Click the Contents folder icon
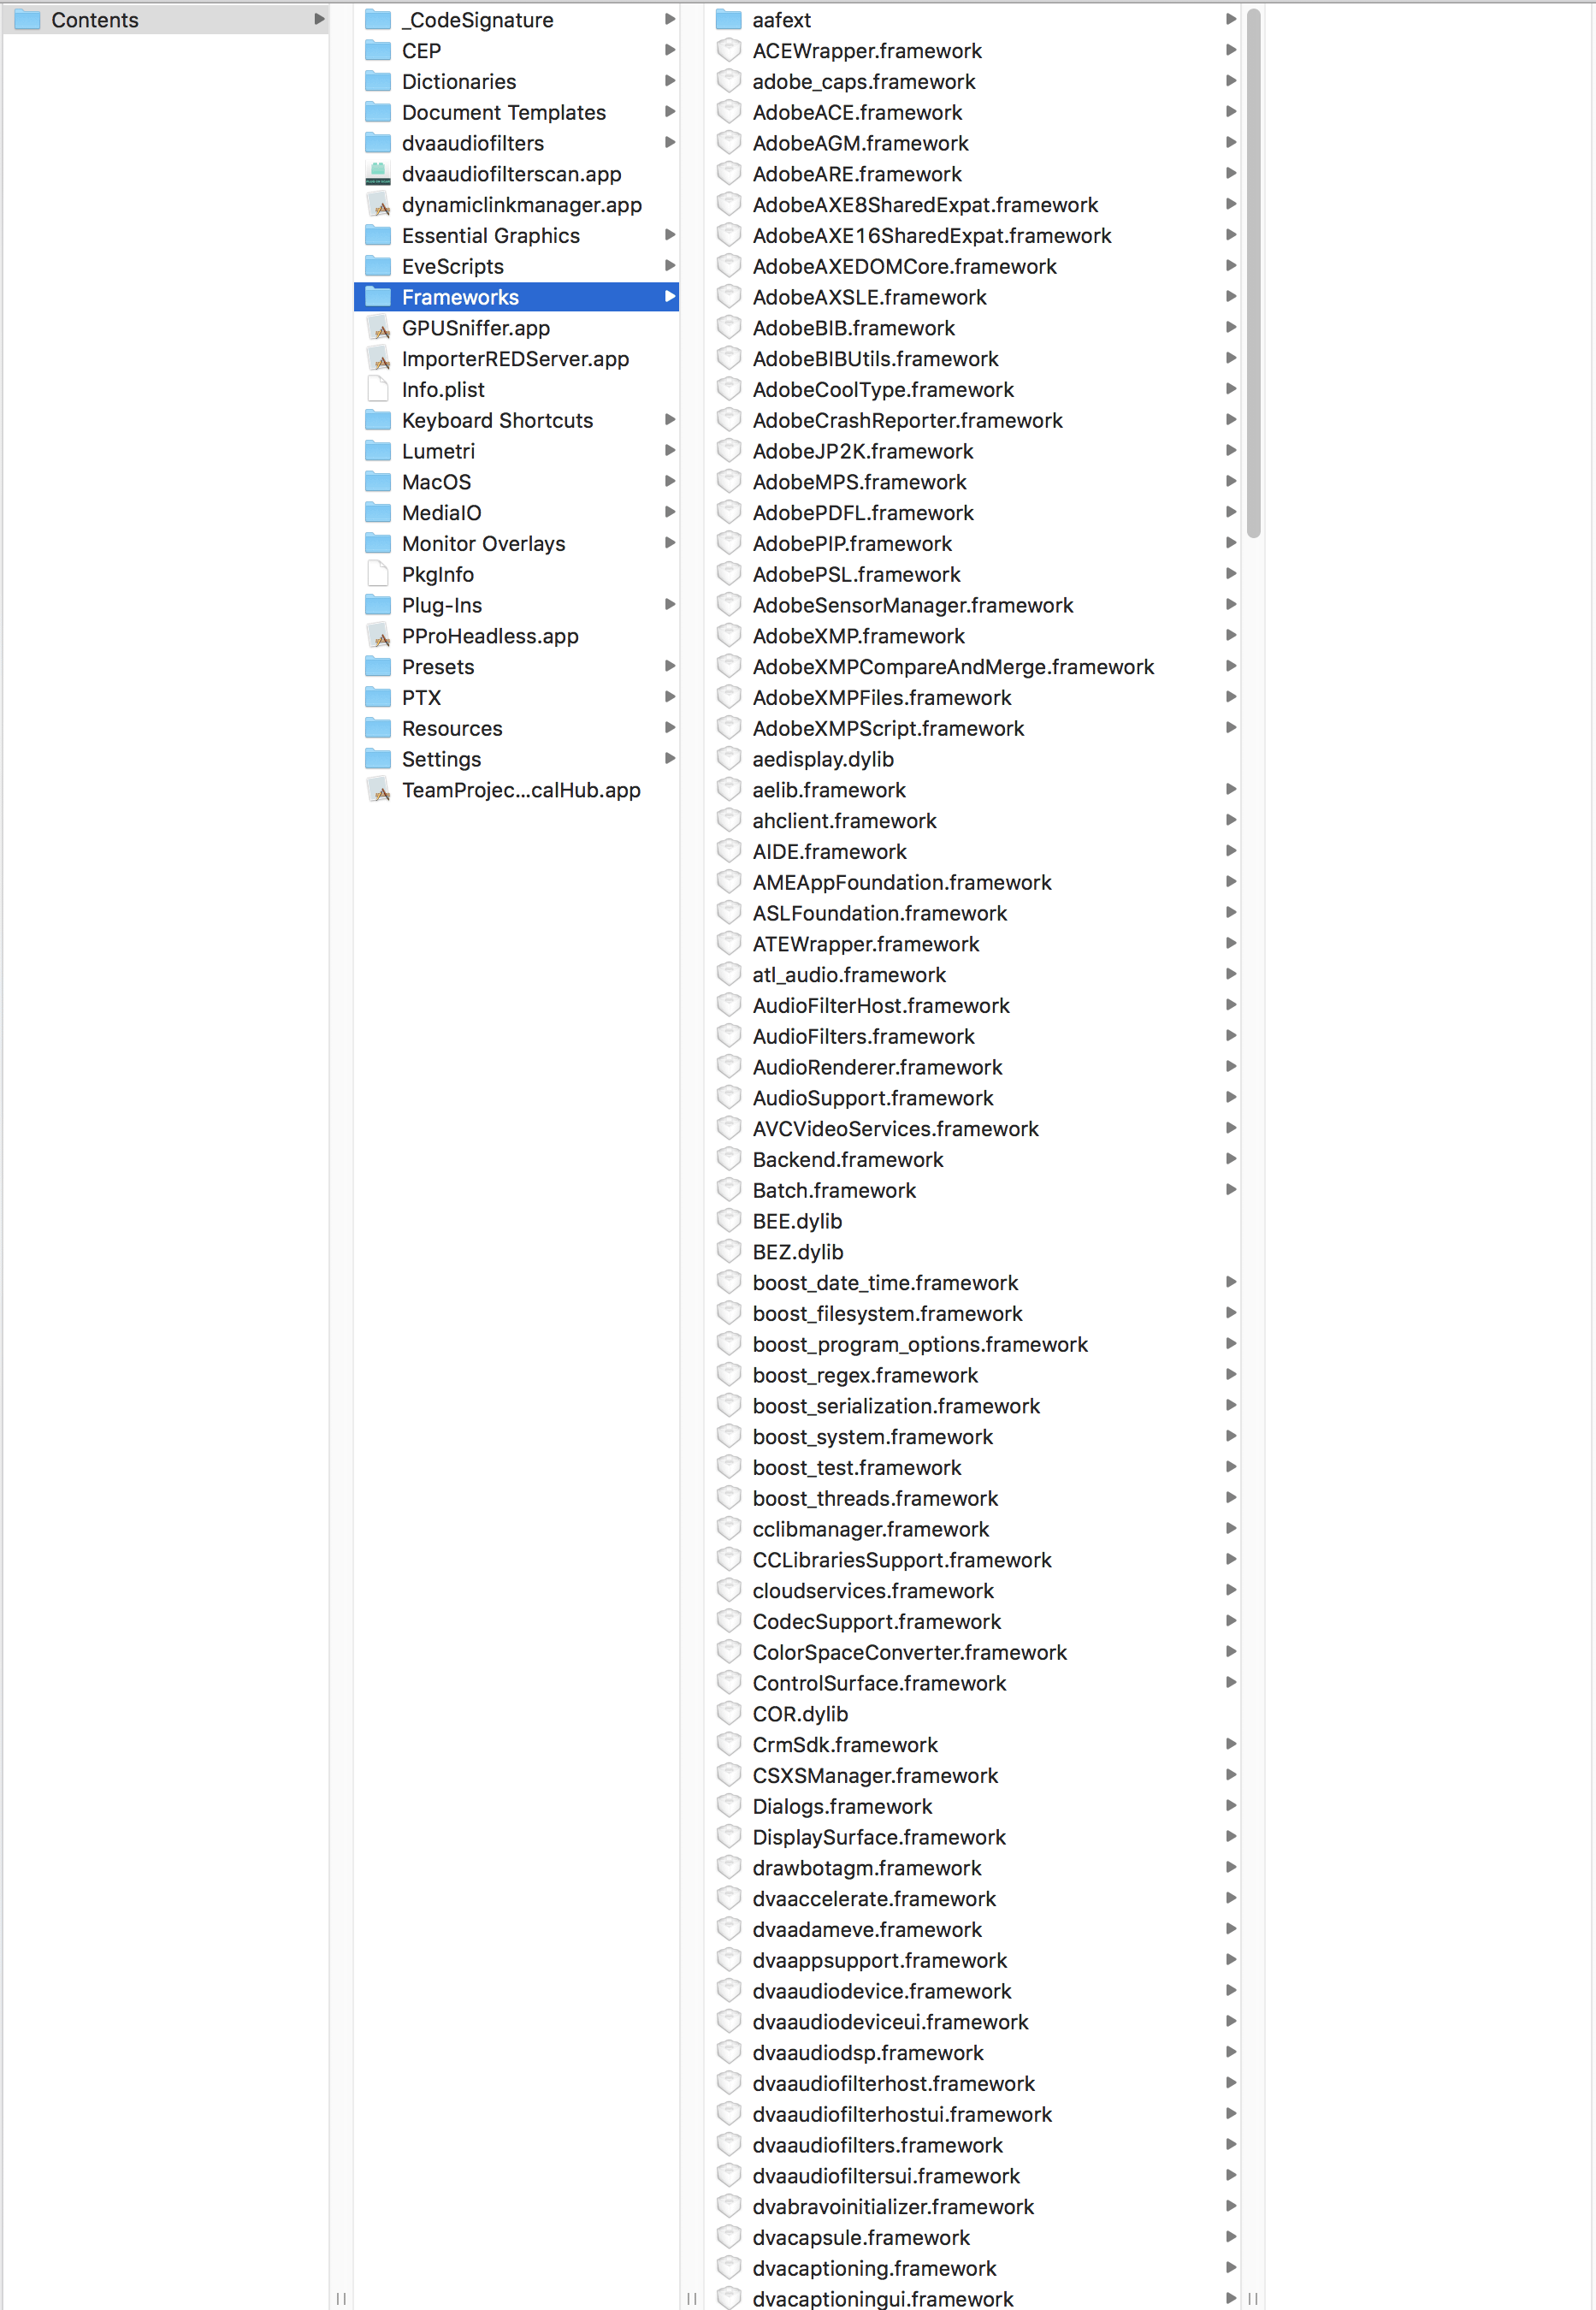This screenshot has height=2310, width=1596. pos(27,19)
